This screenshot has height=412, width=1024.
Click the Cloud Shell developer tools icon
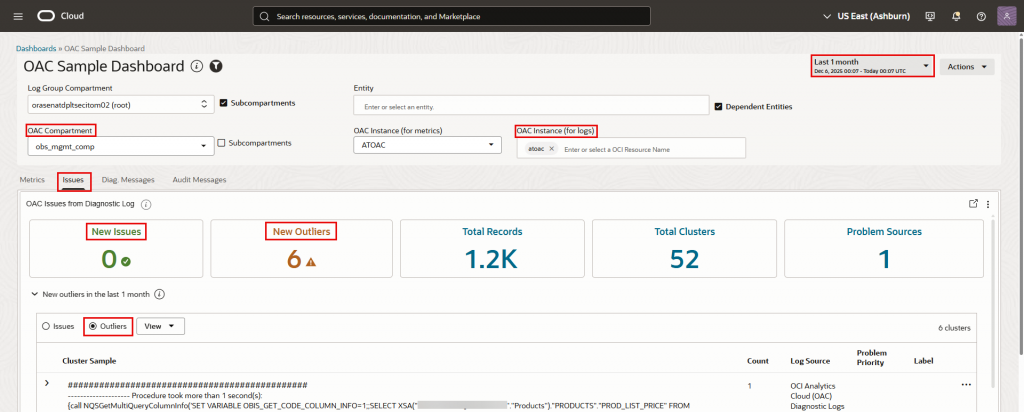click(x=930, y=16)
